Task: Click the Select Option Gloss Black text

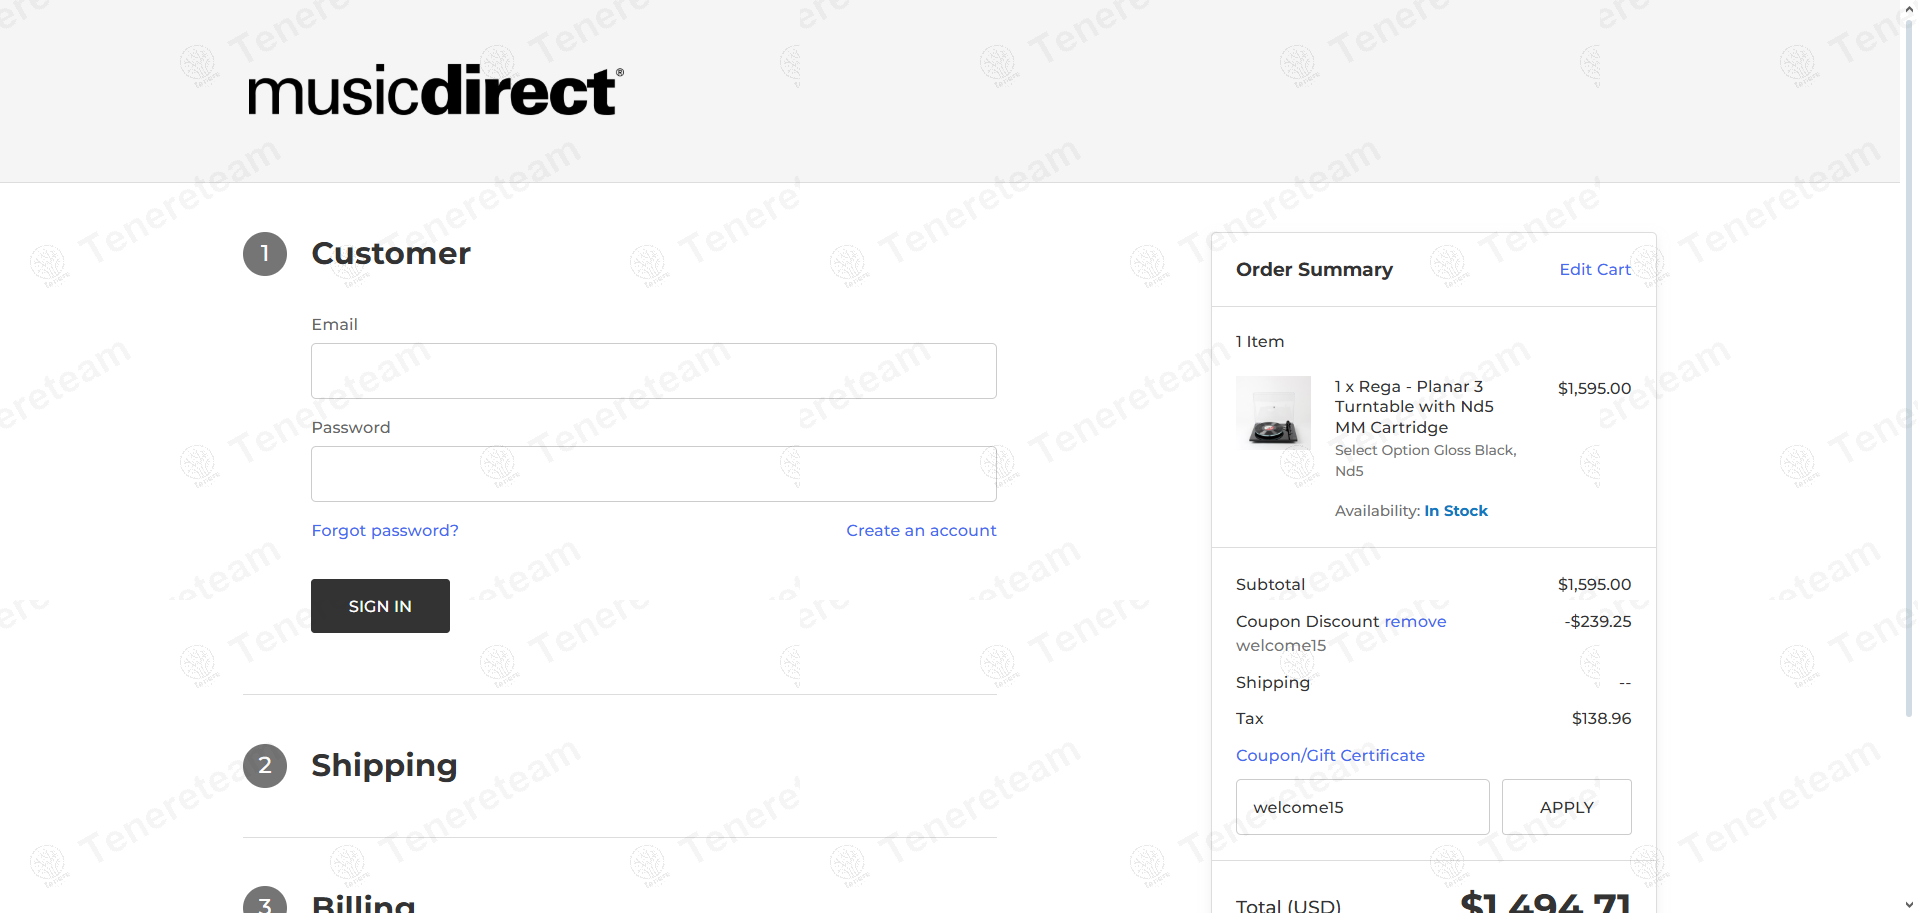Action: (x=1426, y=460)
